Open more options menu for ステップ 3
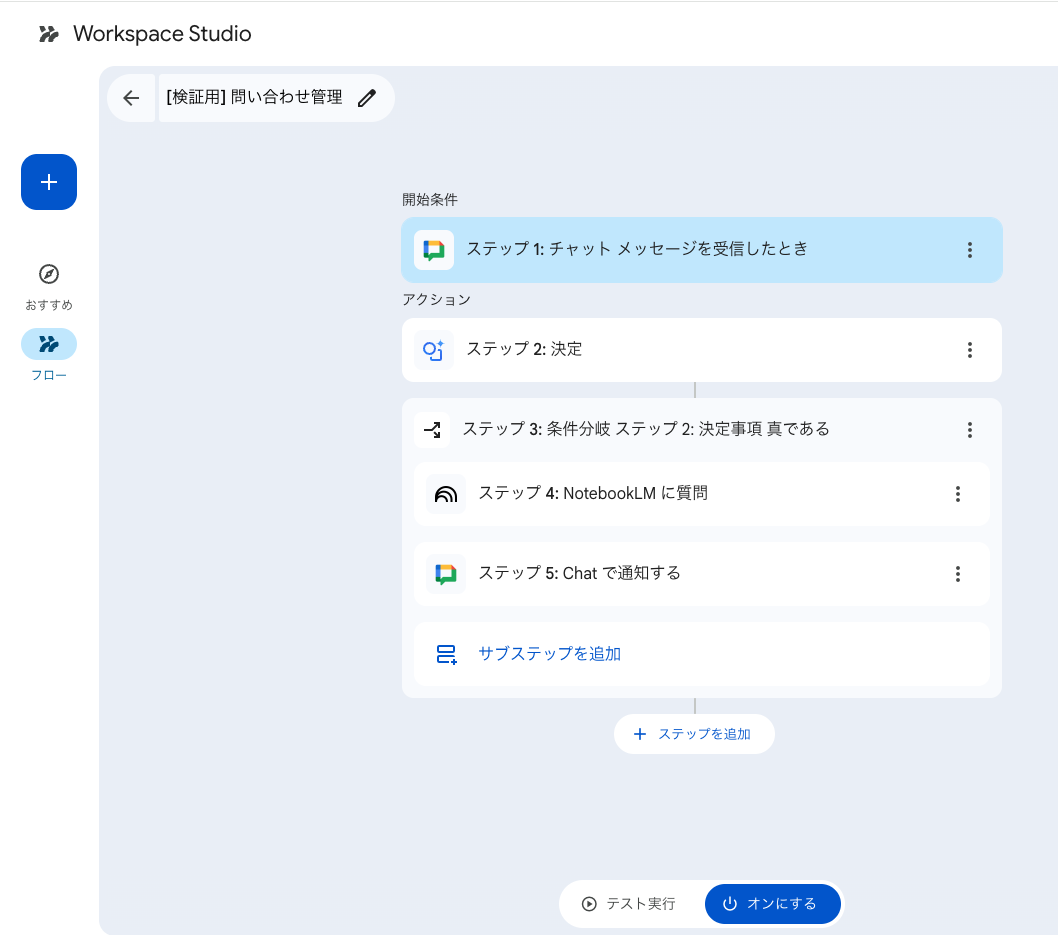 click(970, 430)
